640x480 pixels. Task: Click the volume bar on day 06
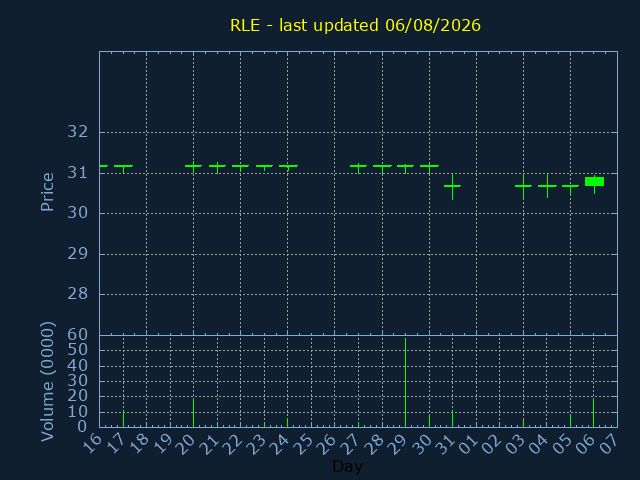pyautogui.click(x=593, y=413)
